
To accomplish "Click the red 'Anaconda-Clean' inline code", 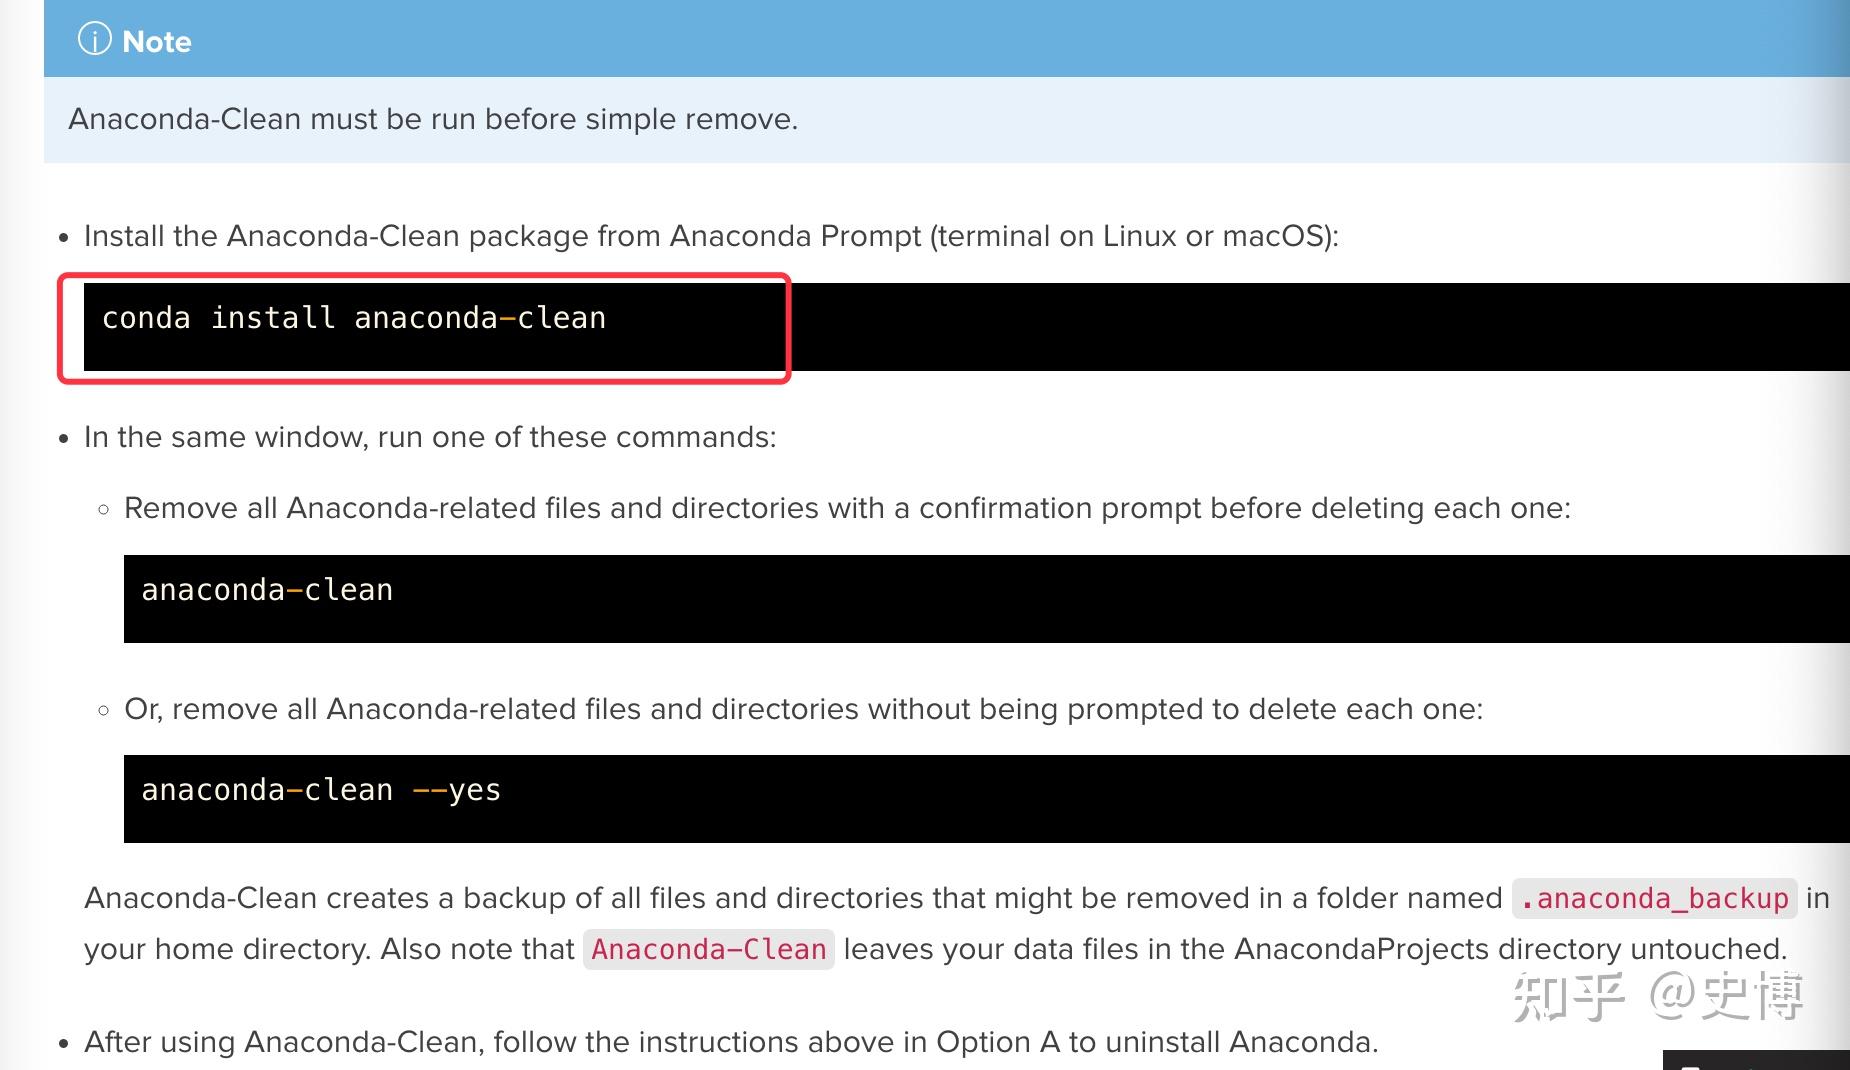I will click(708, 949).
